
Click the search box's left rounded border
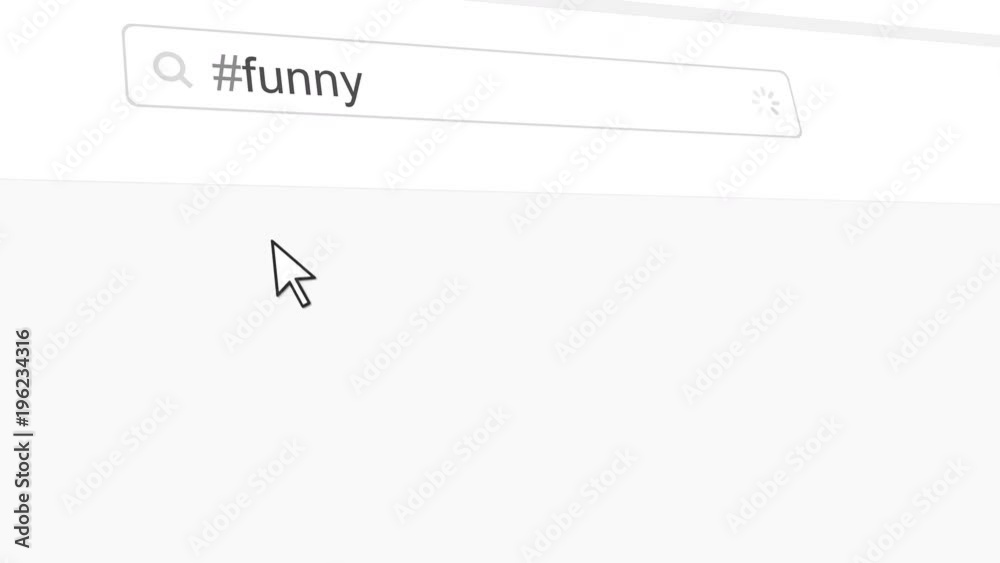tap(128, 66)
